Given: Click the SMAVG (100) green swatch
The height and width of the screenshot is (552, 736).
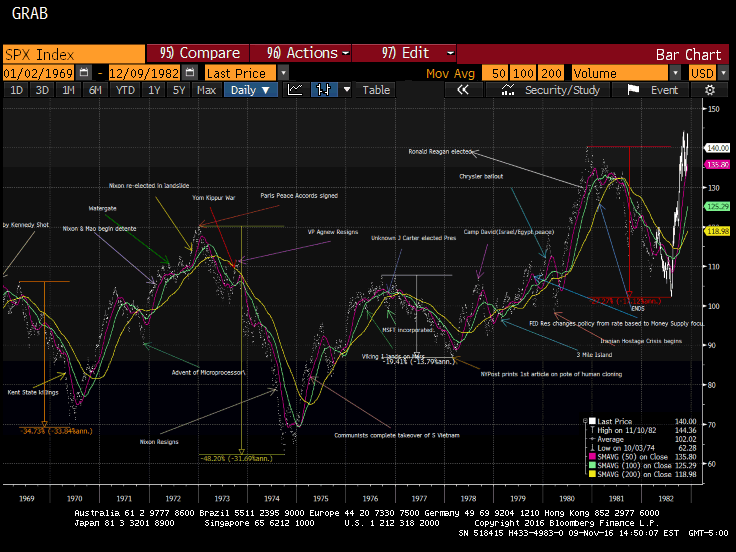Looking at the screenshot, I should (592, 465).
